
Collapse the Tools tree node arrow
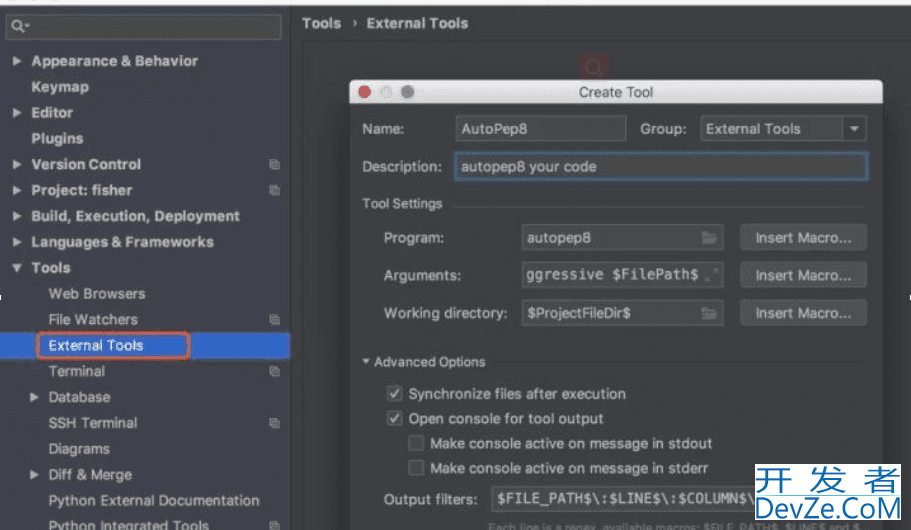click(17, 267)
